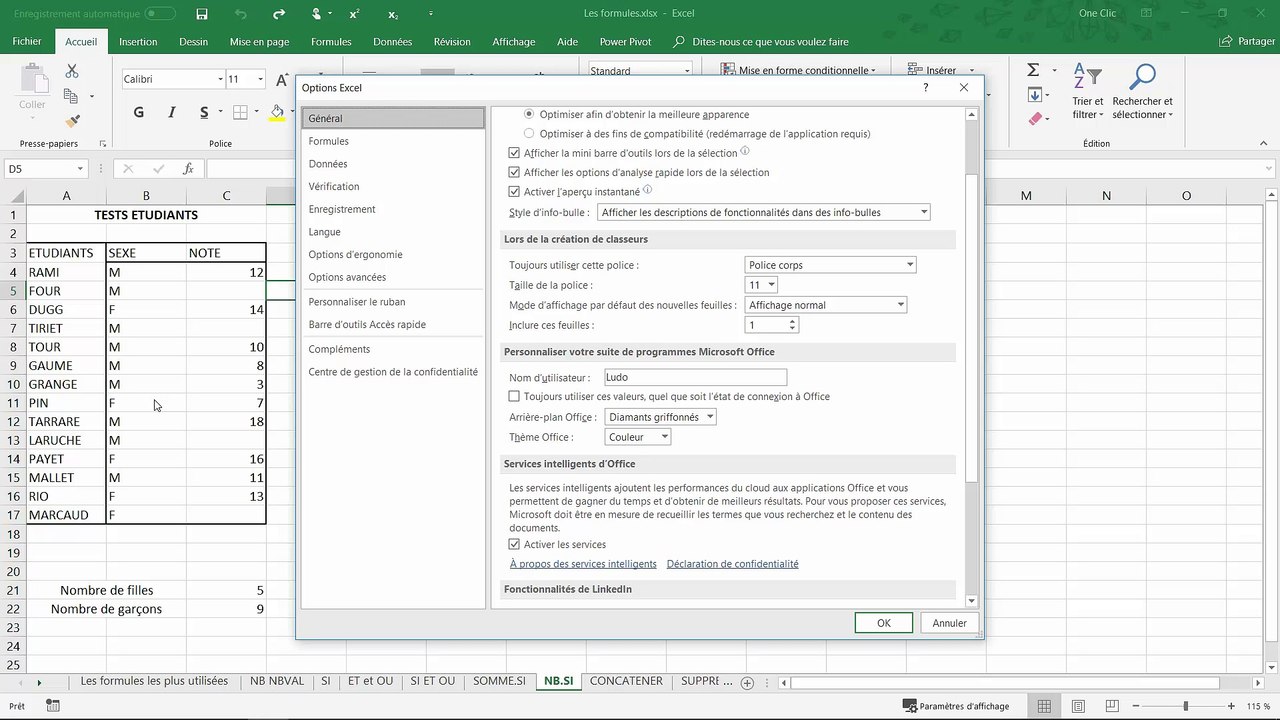The image size is (1280, 720).
Task: Click the help question mark in Options Excel
Action: 926,88
